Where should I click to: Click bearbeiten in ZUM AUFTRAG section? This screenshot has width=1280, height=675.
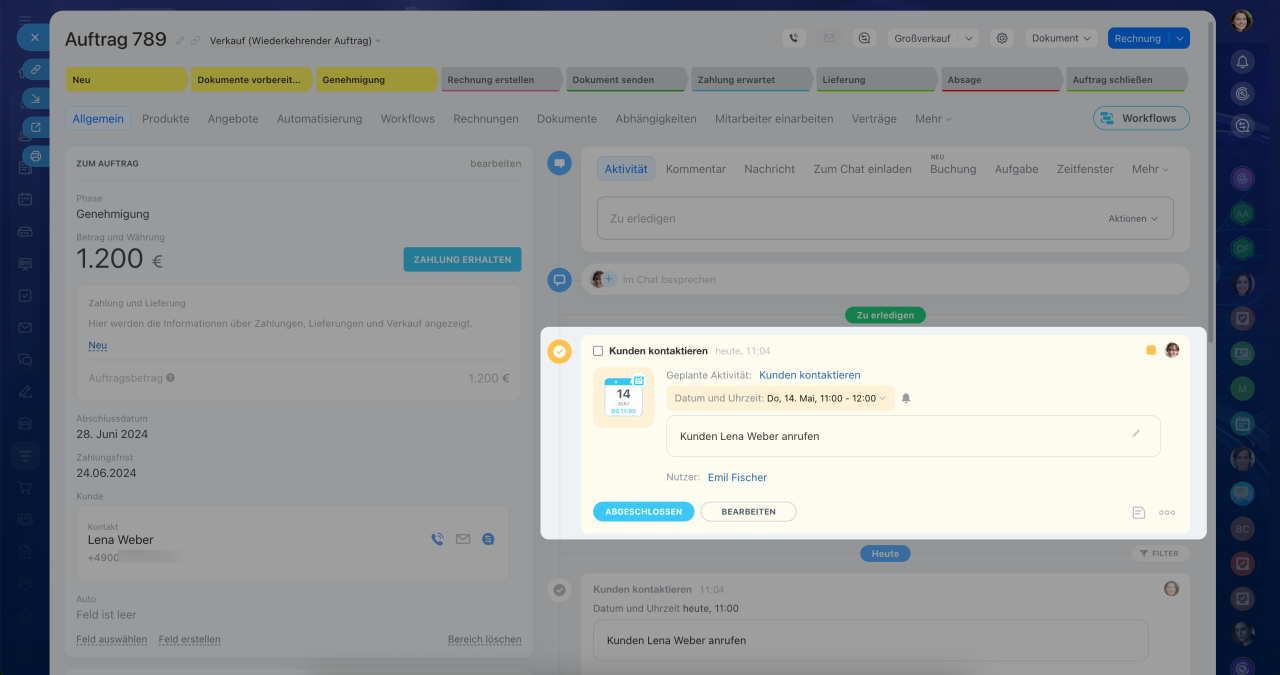coord(495,163)
